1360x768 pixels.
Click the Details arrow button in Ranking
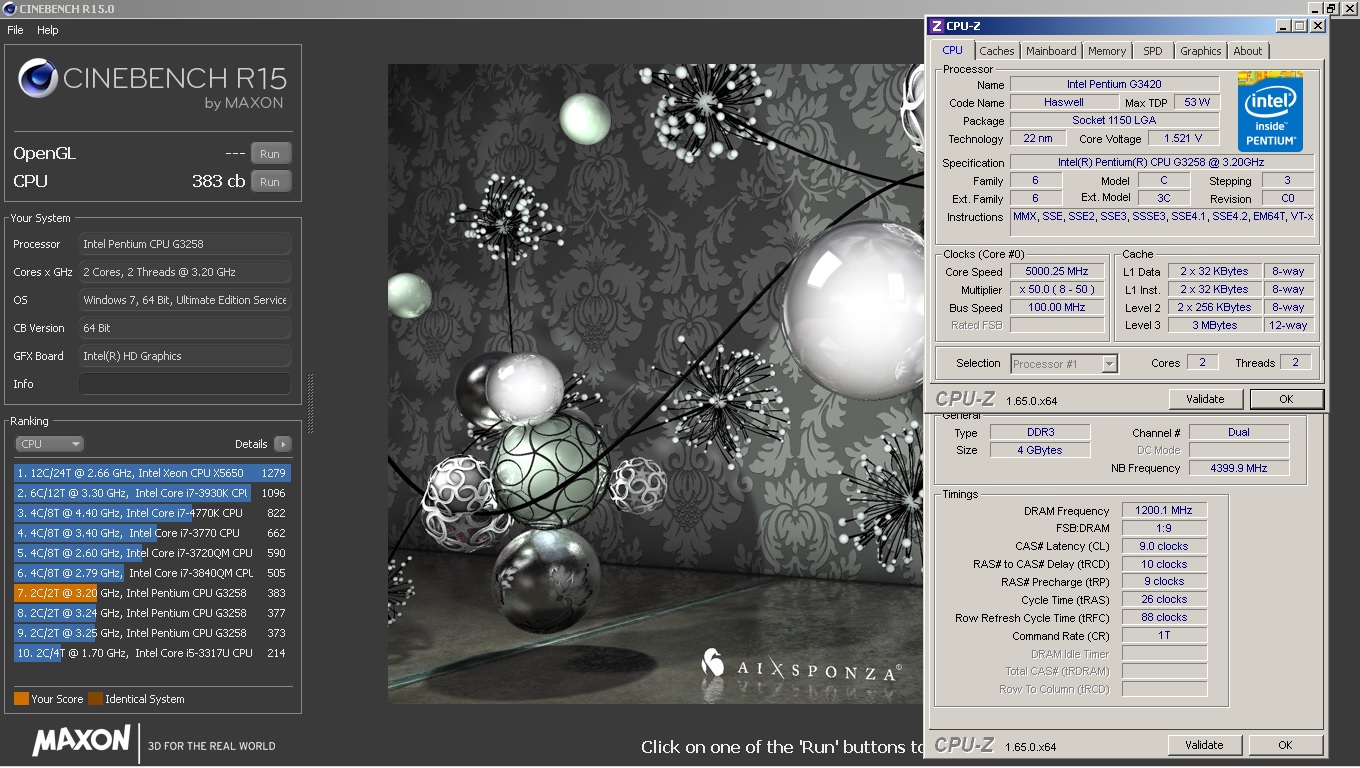coord(283,444)
